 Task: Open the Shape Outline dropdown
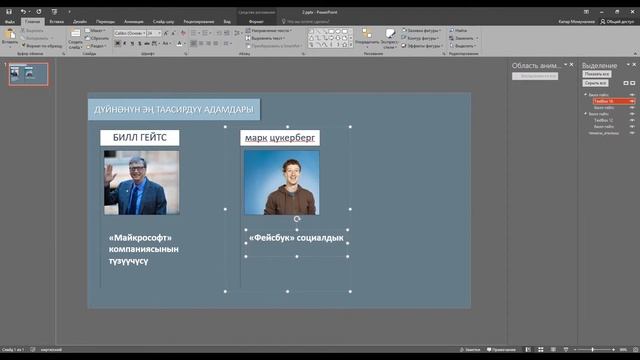pos(420,38)
